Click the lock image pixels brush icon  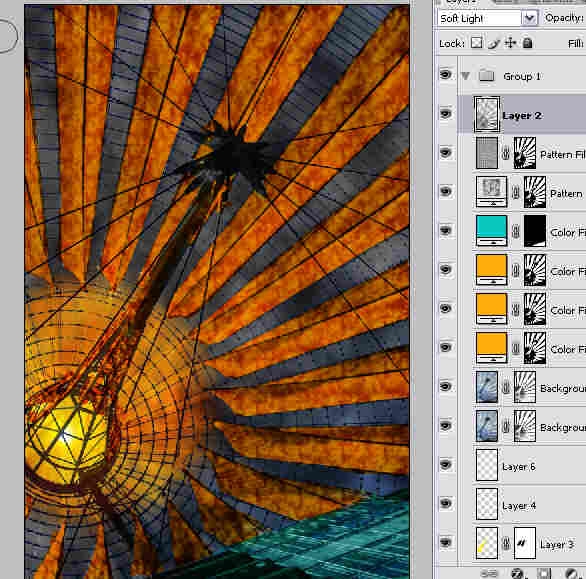494,44
